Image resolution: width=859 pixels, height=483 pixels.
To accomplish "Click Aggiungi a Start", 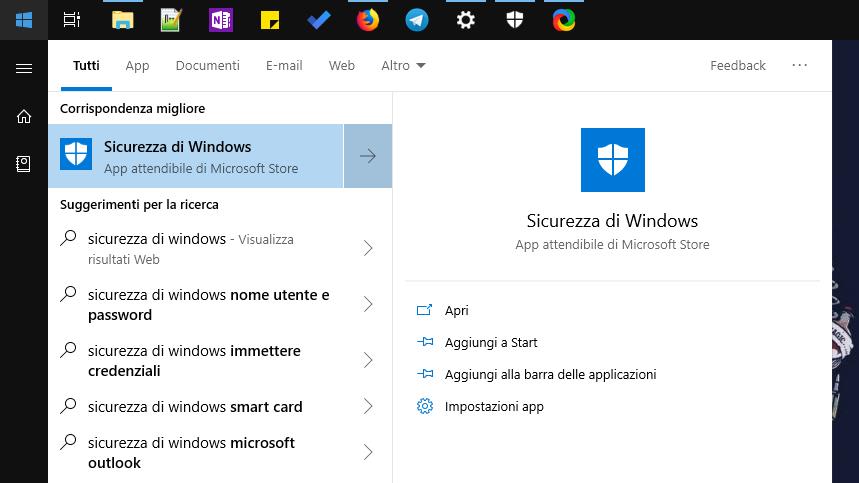I will [x=491, y=343].
